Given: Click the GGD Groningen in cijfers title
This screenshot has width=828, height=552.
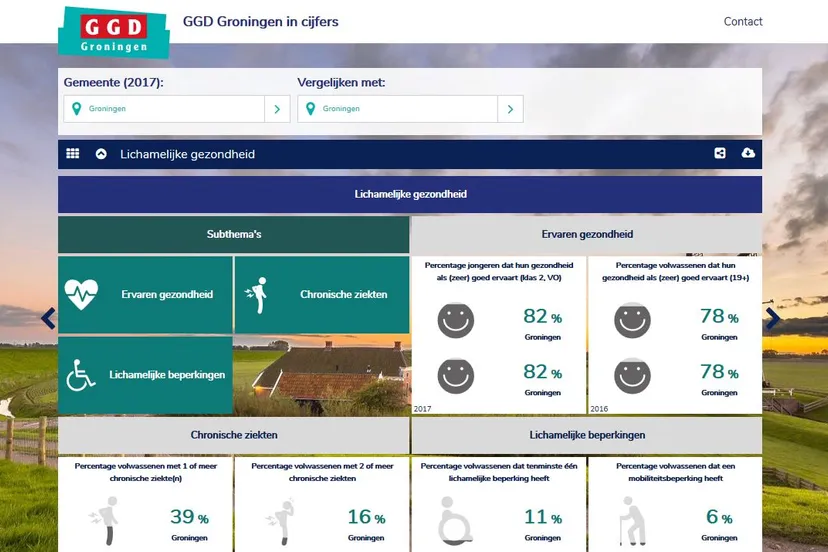Looking at the screenshot, I should 260,22.
